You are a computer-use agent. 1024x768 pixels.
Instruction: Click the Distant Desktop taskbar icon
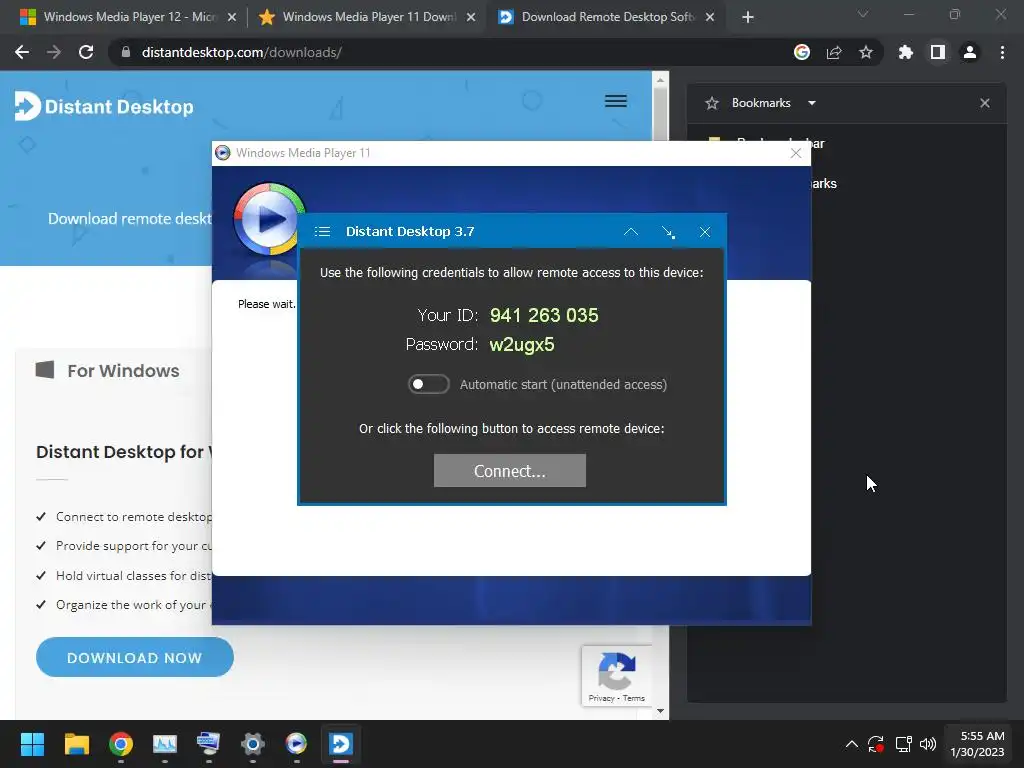tap(341, 744)
